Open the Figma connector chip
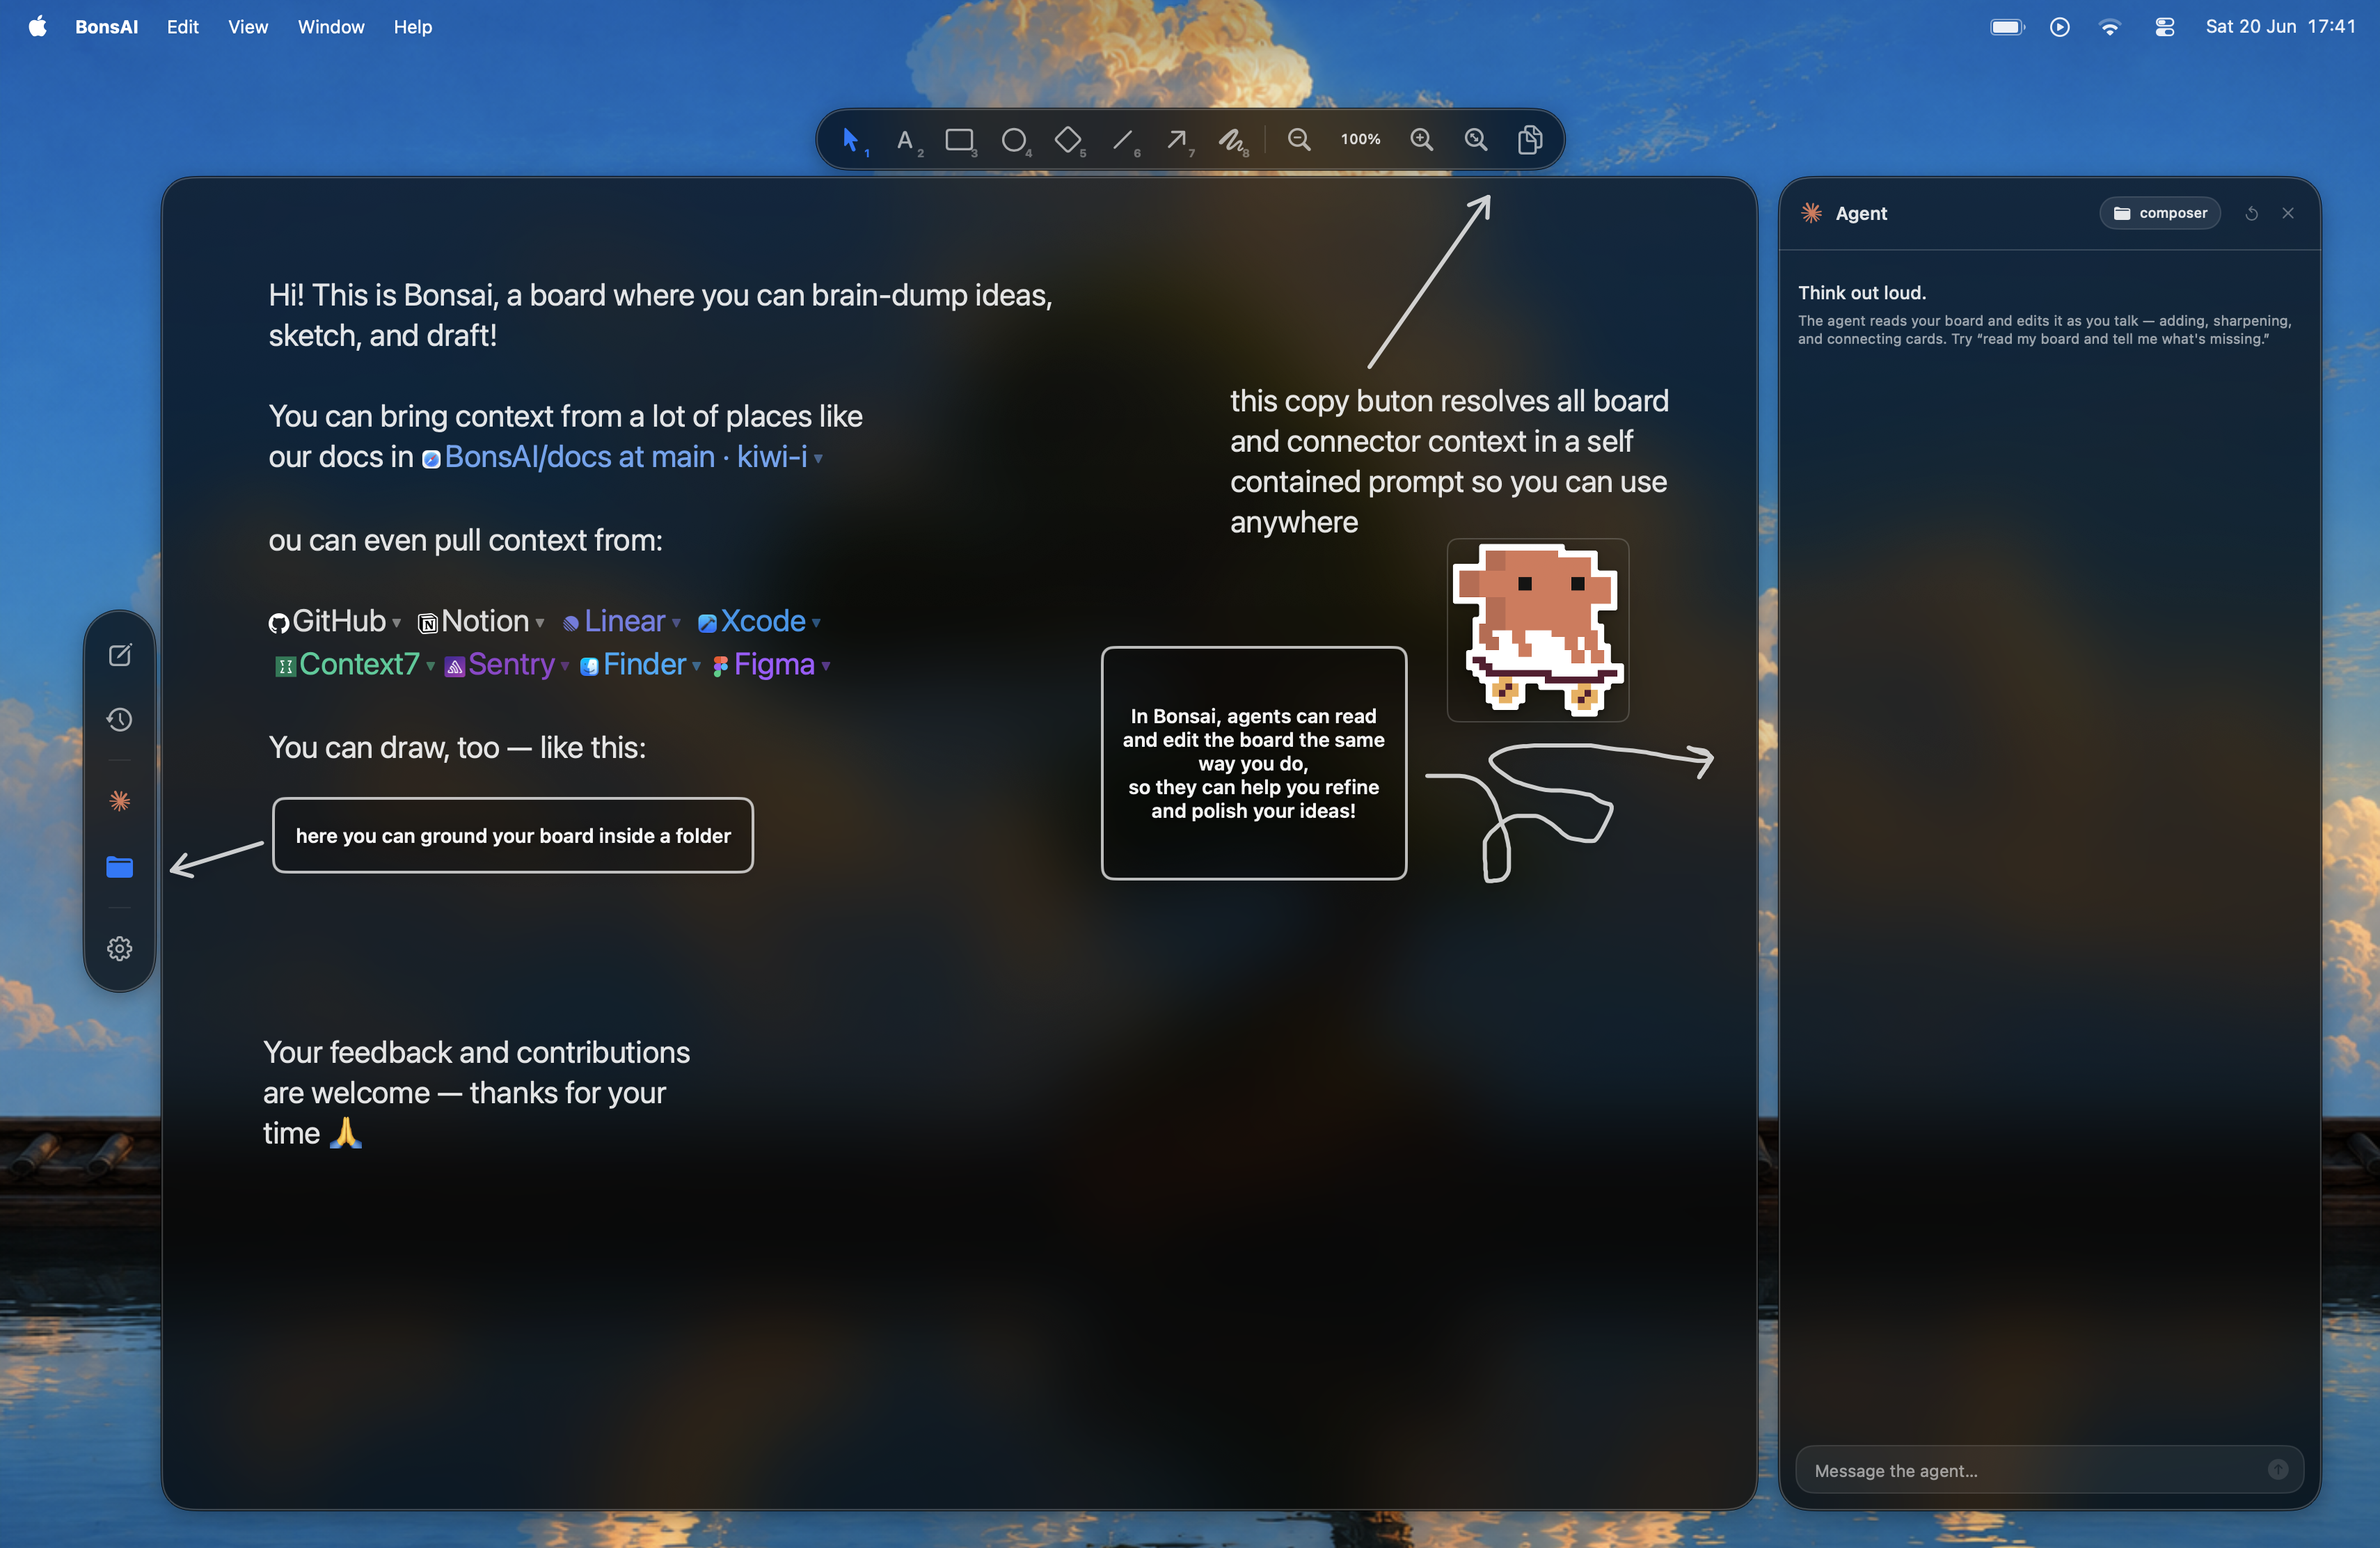This screenshot has height=1548, width=2380. (x=763, y=664)
